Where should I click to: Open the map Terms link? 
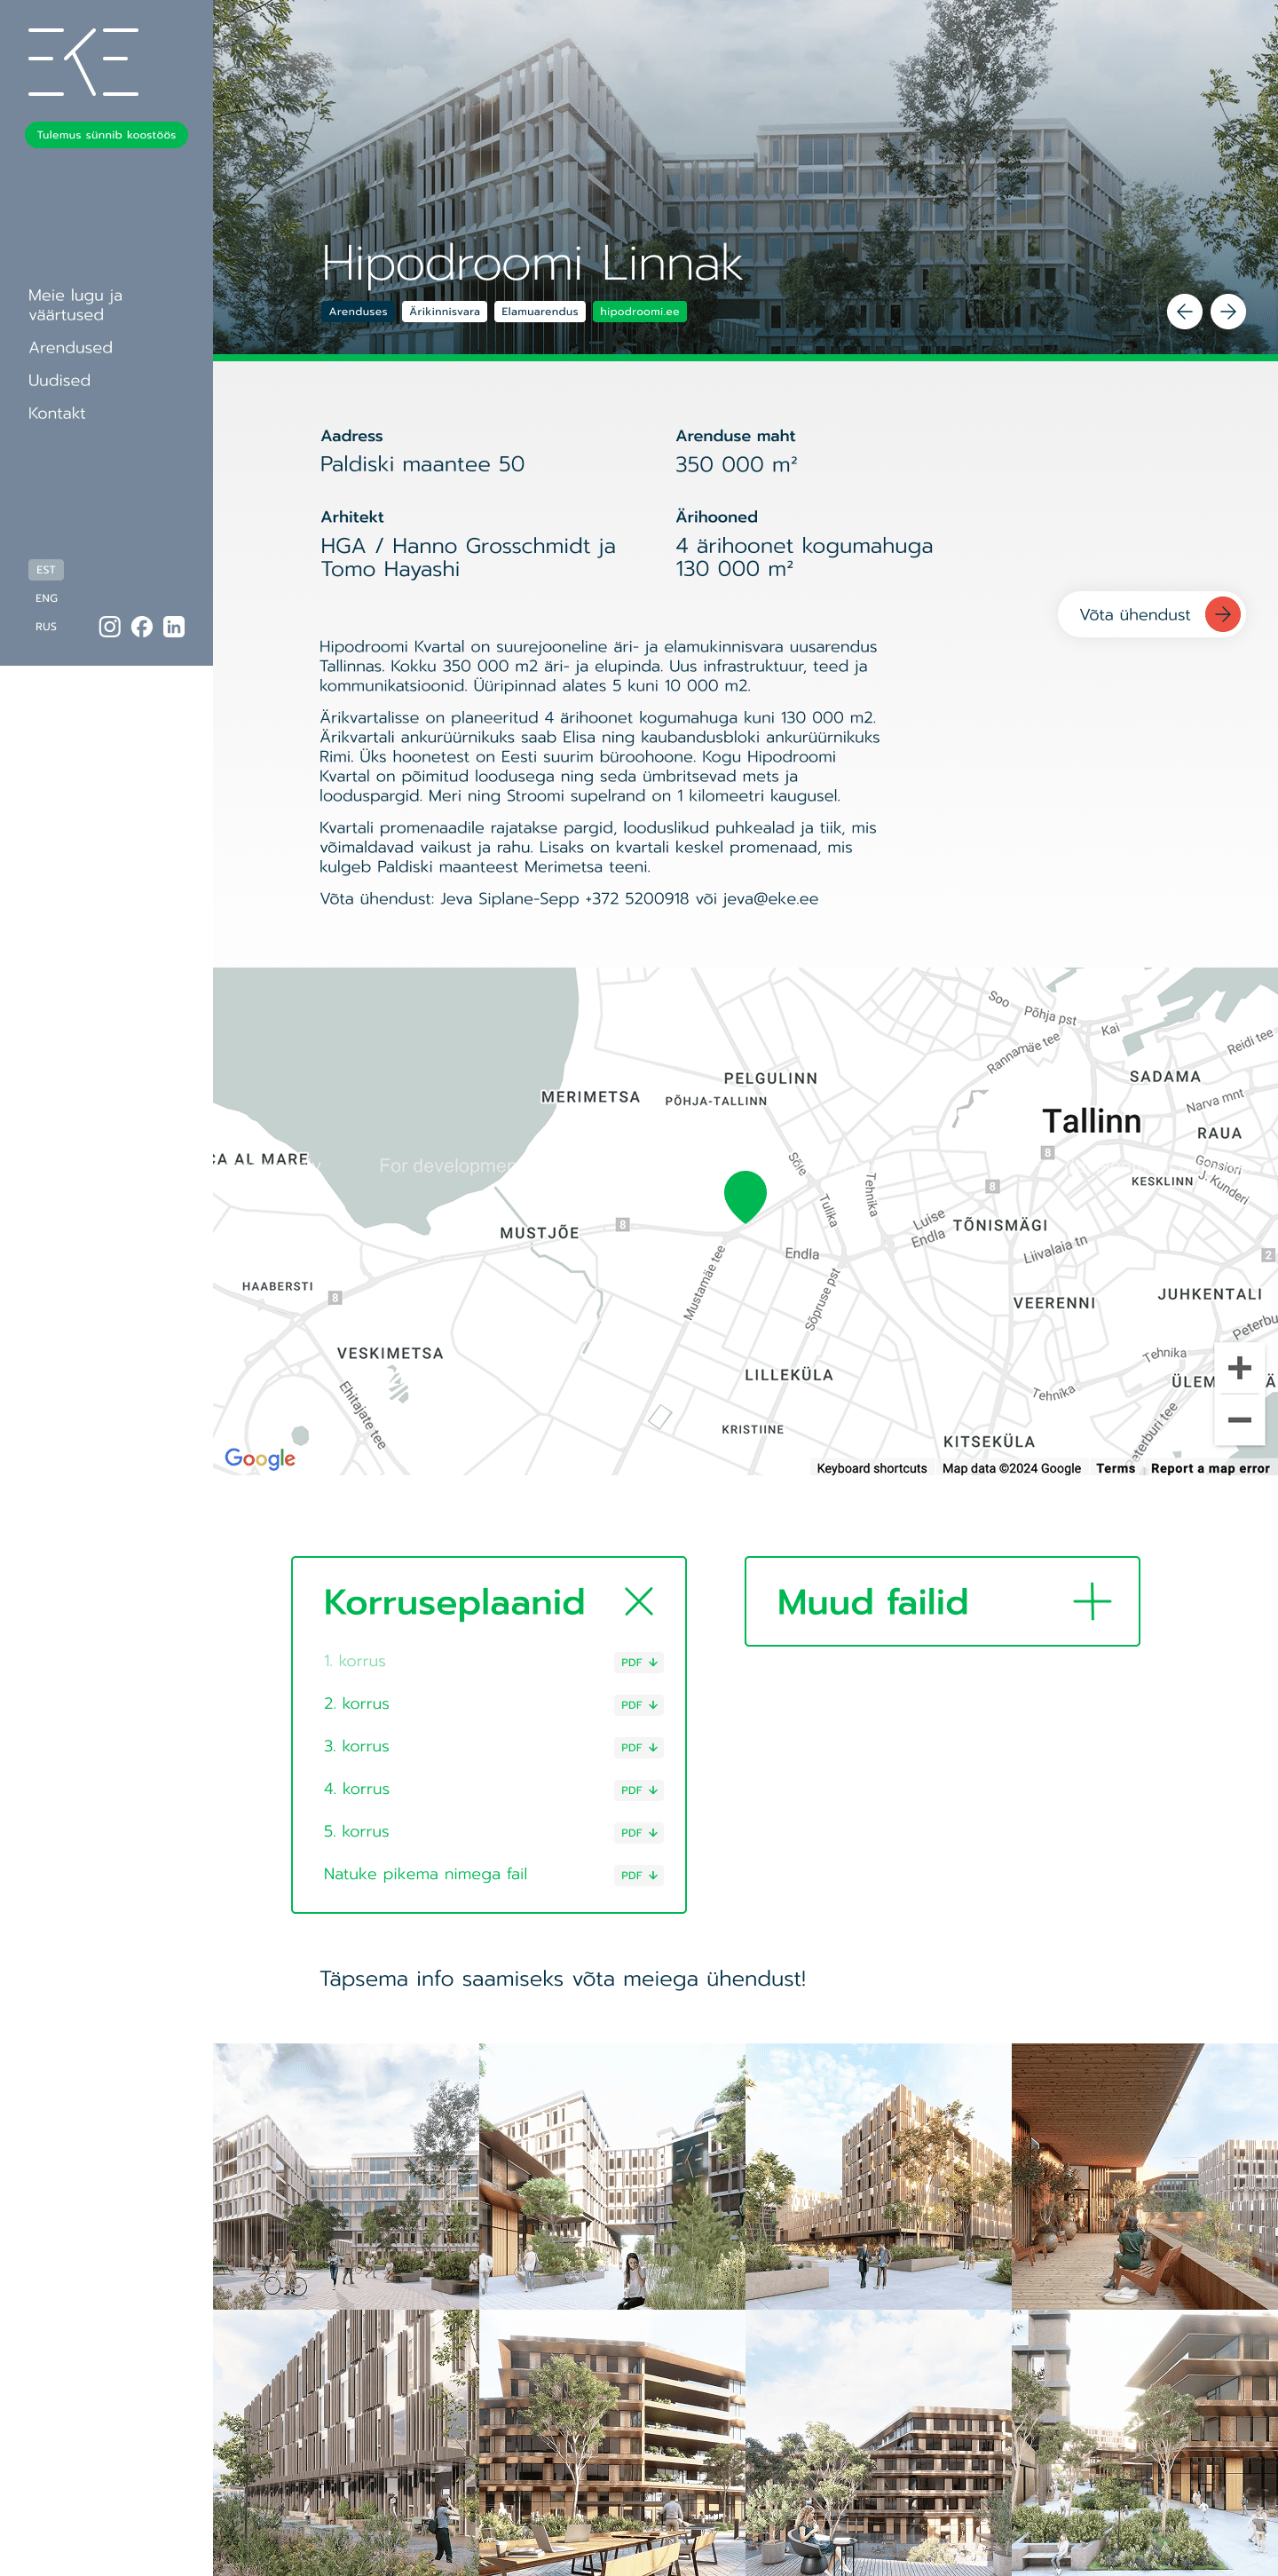(1115, 1468)
